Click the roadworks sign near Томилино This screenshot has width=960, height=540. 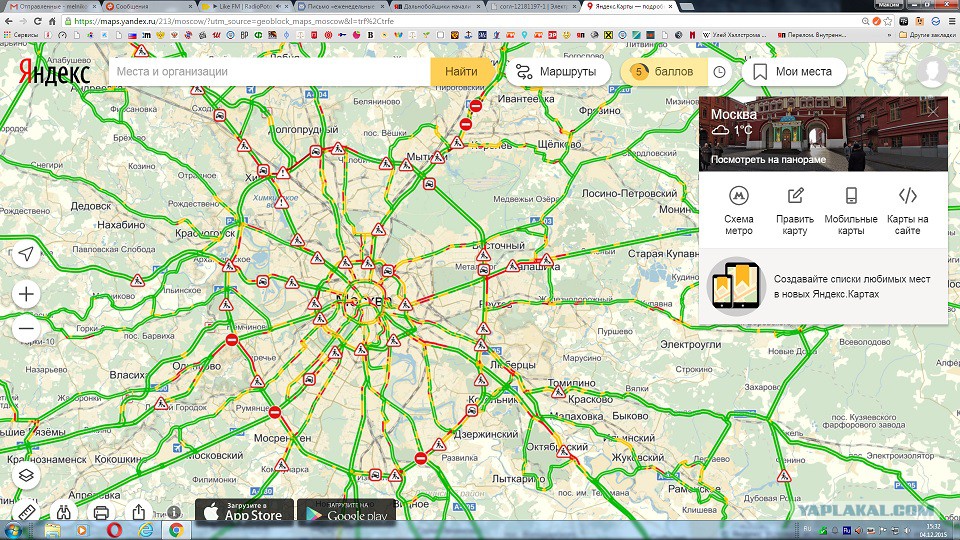558,392
